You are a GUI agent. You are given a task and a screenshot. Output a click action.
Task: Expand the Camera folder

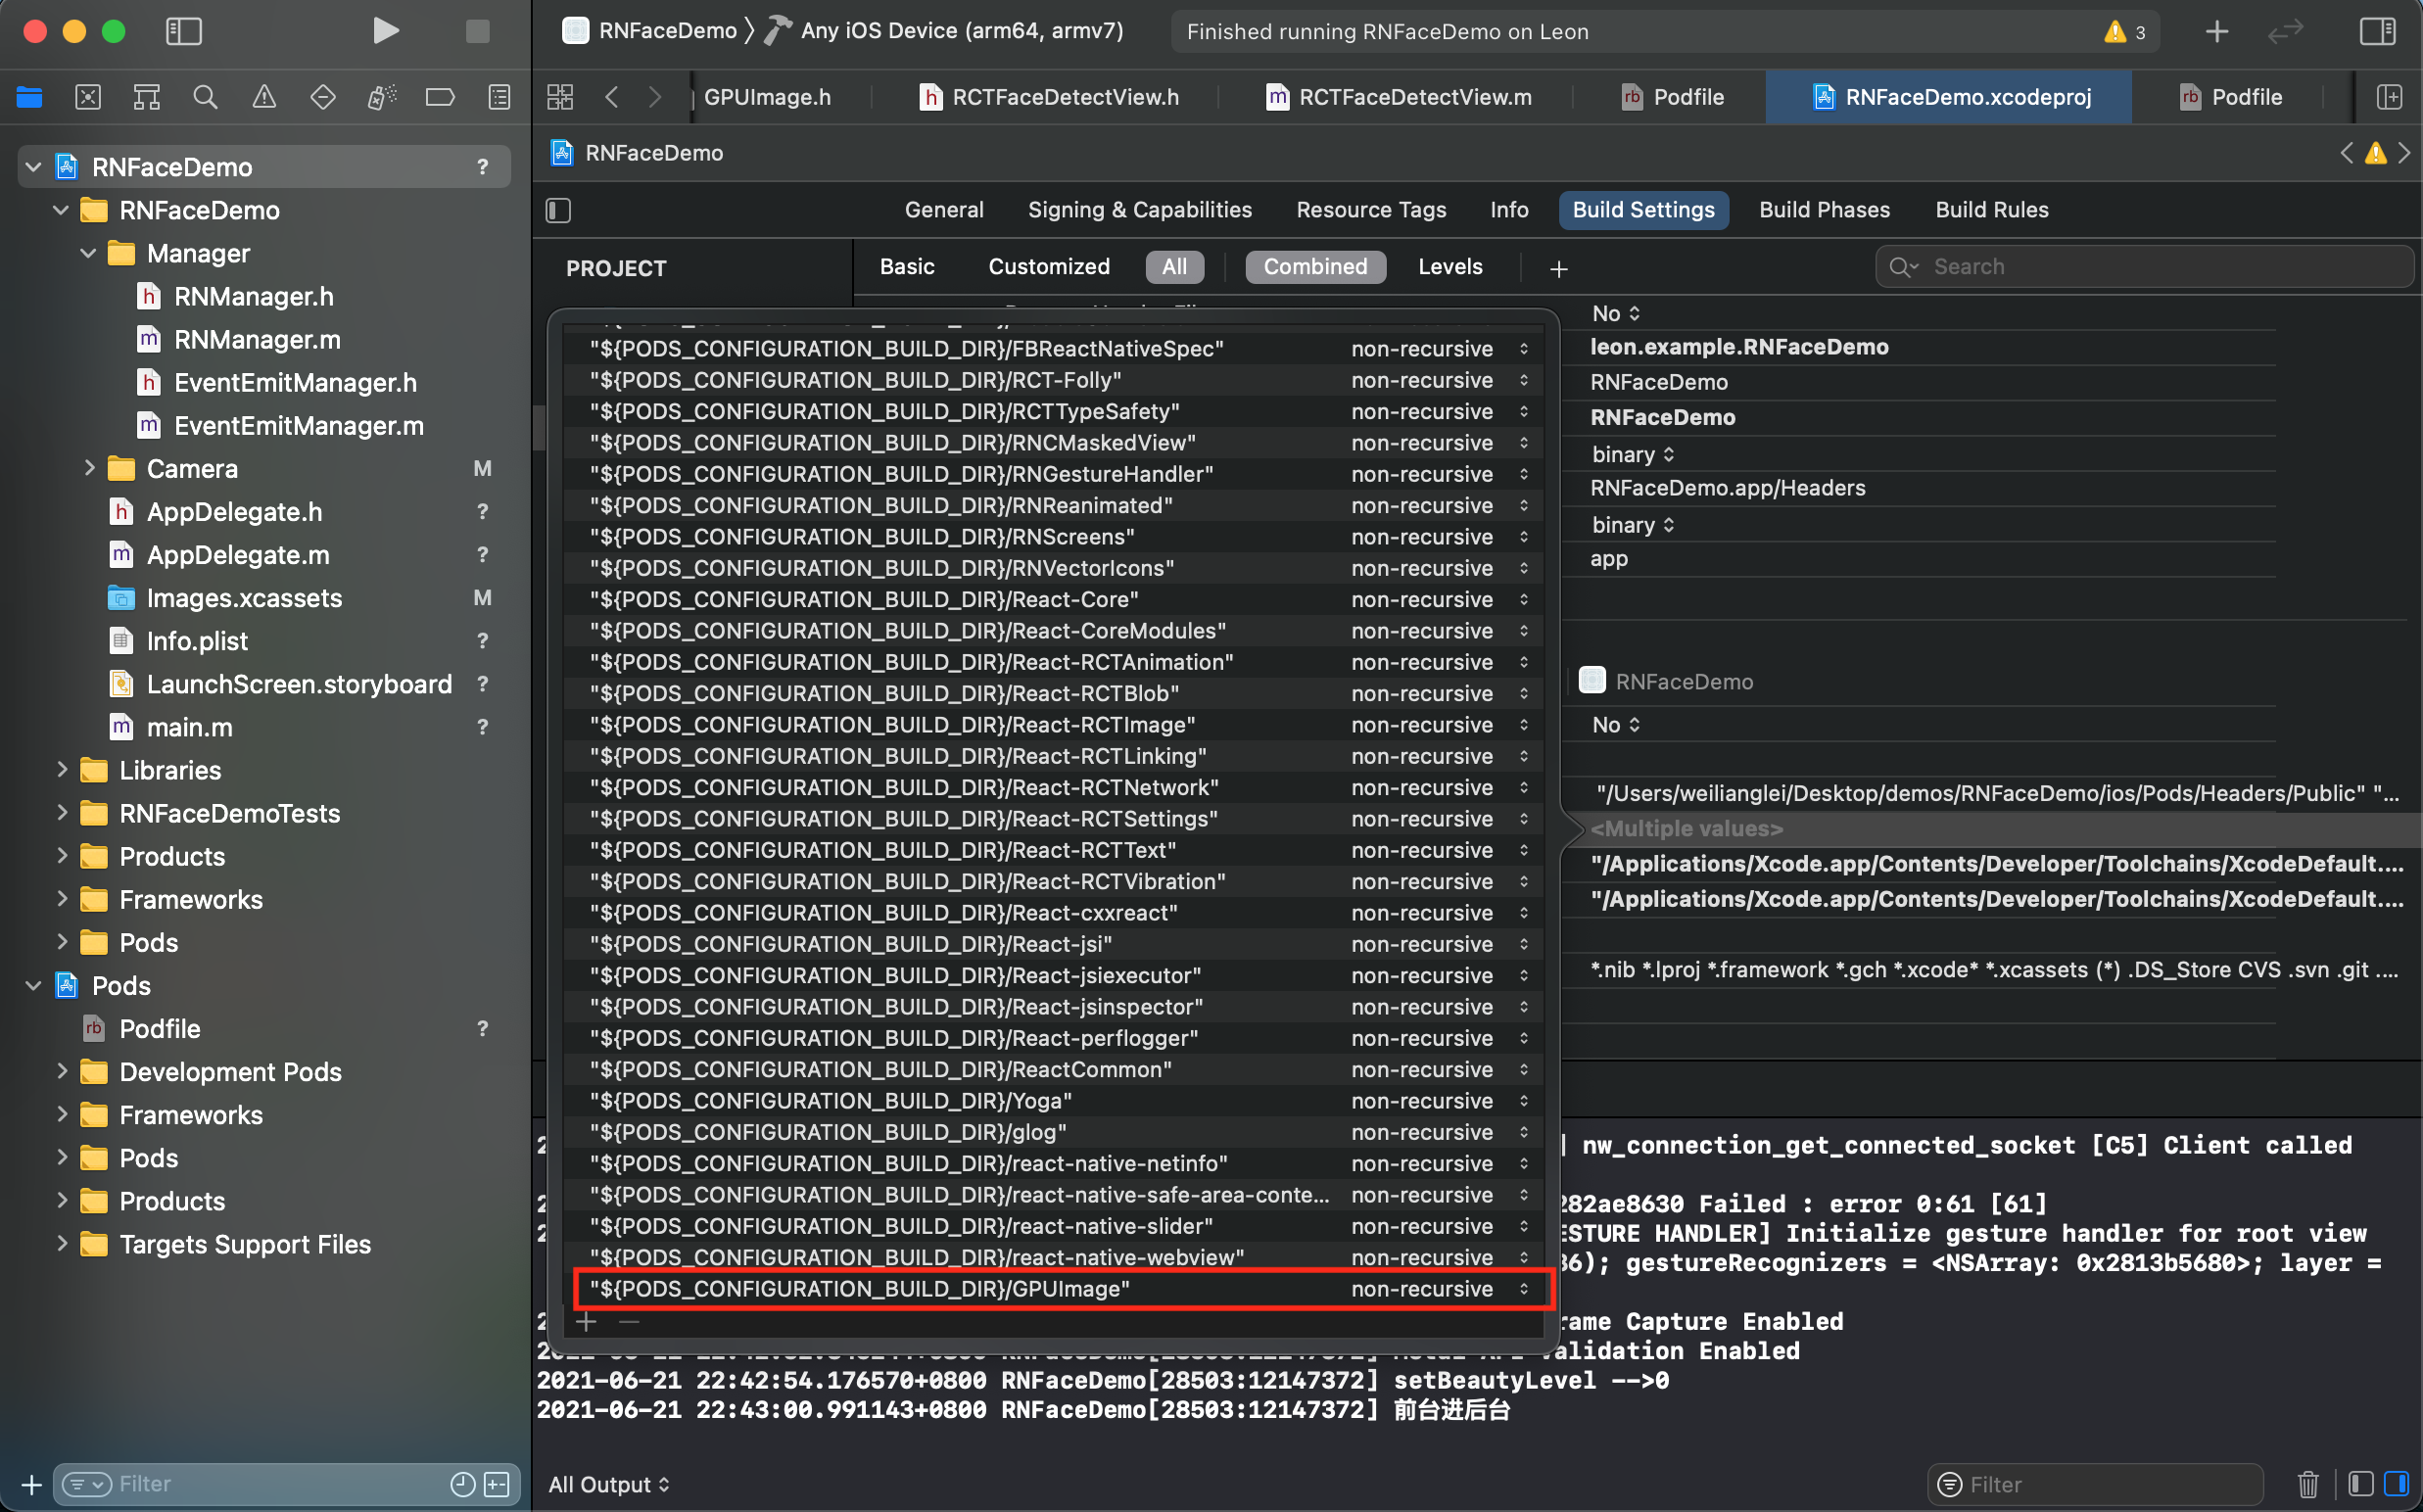(89, 468)
